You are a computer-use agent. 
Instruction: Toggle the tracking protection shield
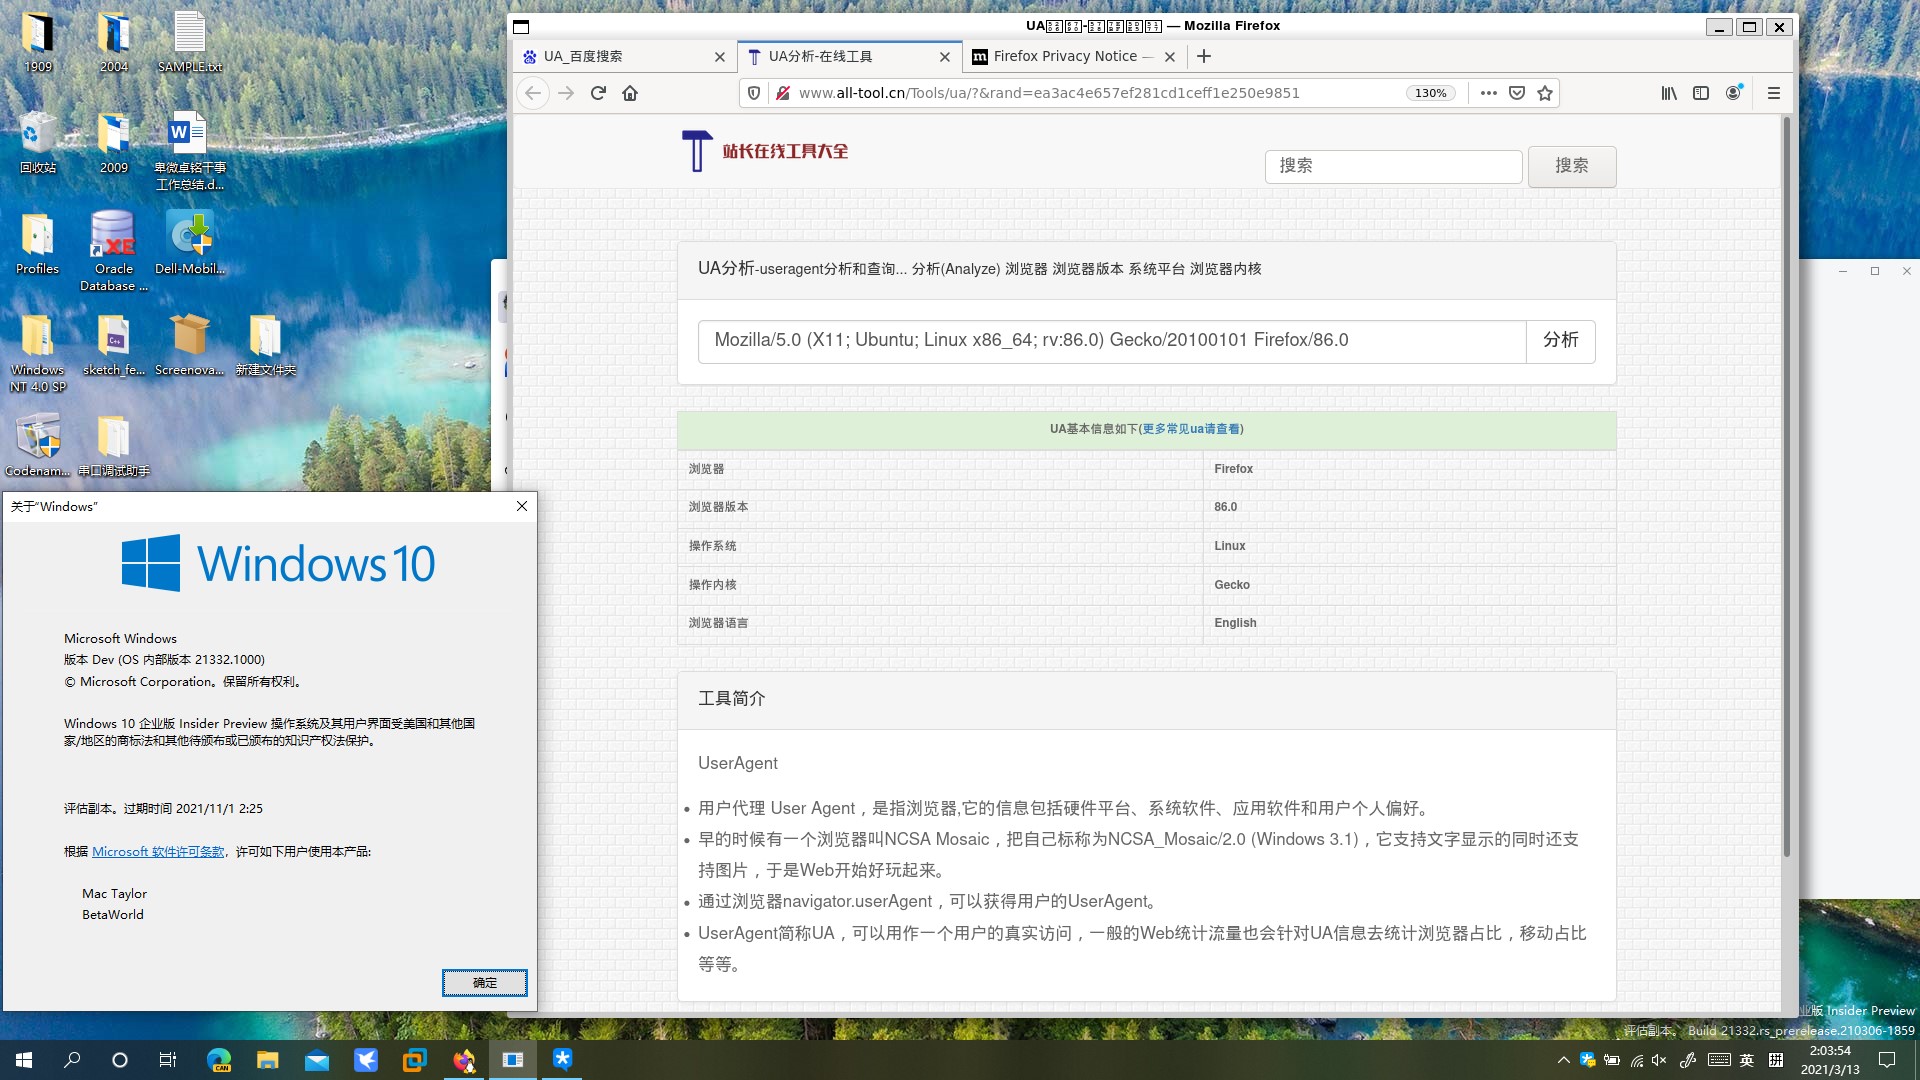[753, 93]
